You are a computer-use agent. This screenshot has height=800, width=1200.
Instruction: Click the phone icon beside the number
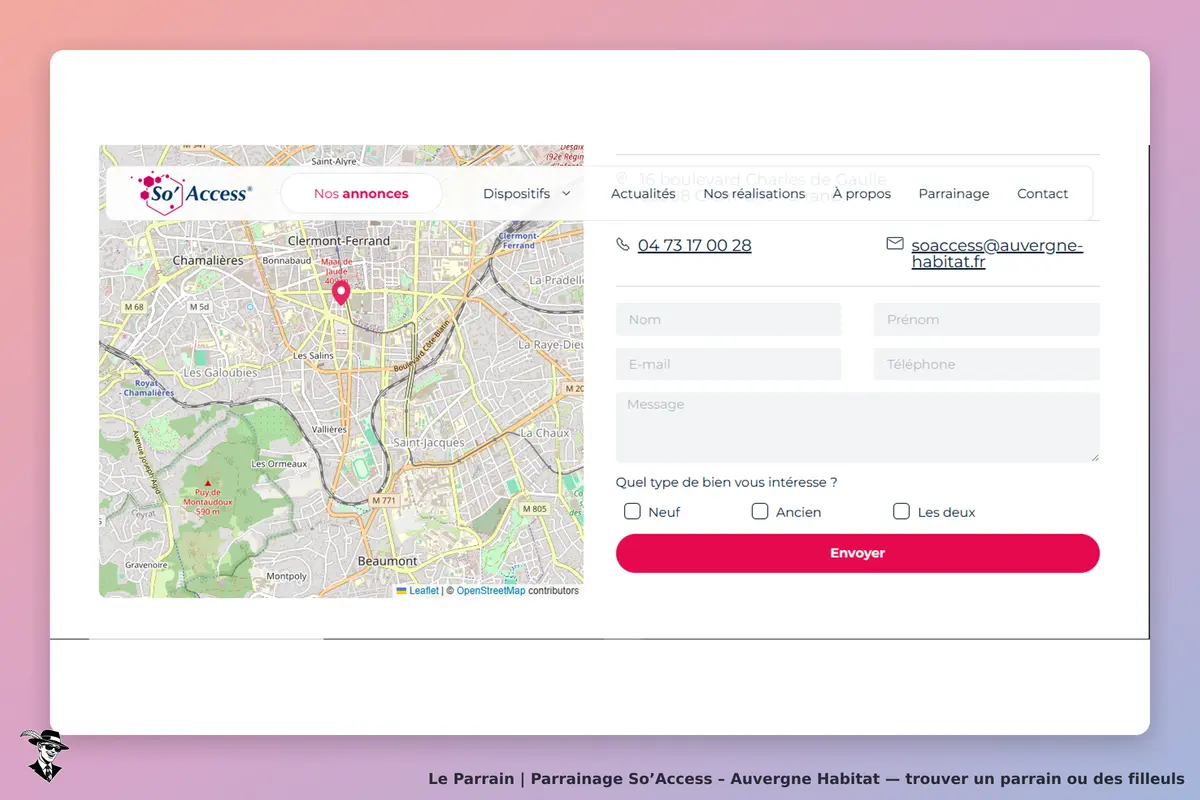[x=623, y=245]
